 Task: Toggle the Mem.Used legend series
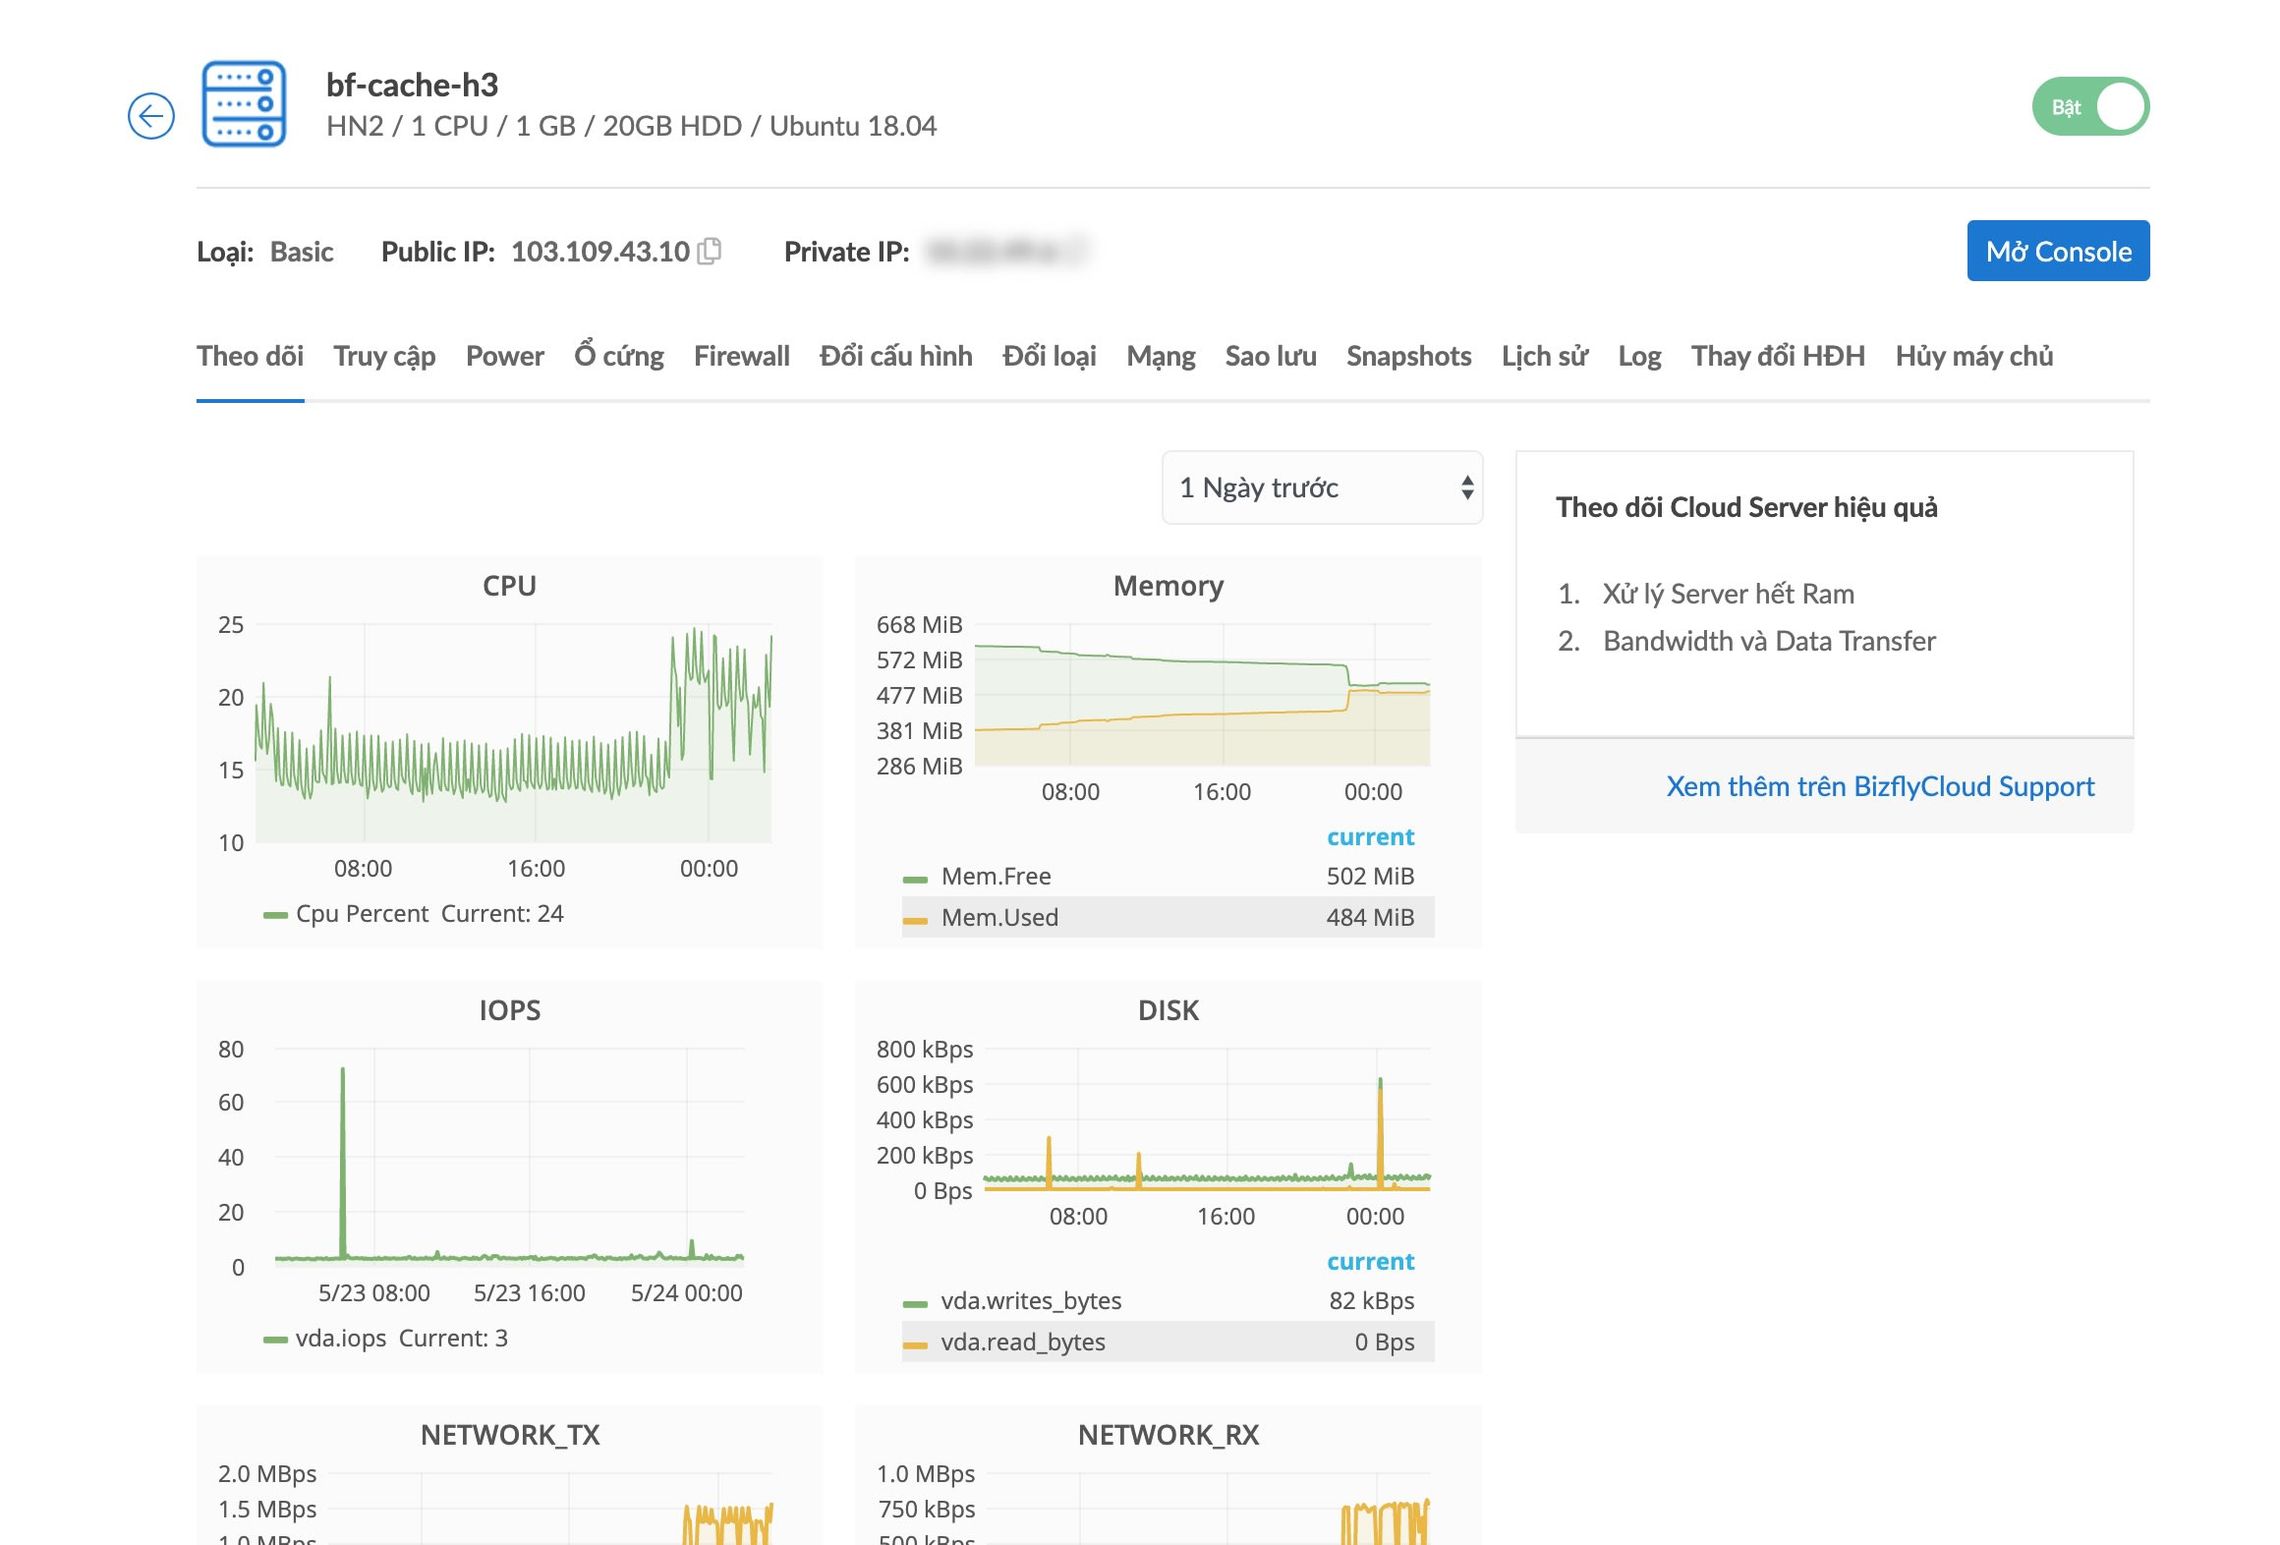point(1000,917)
